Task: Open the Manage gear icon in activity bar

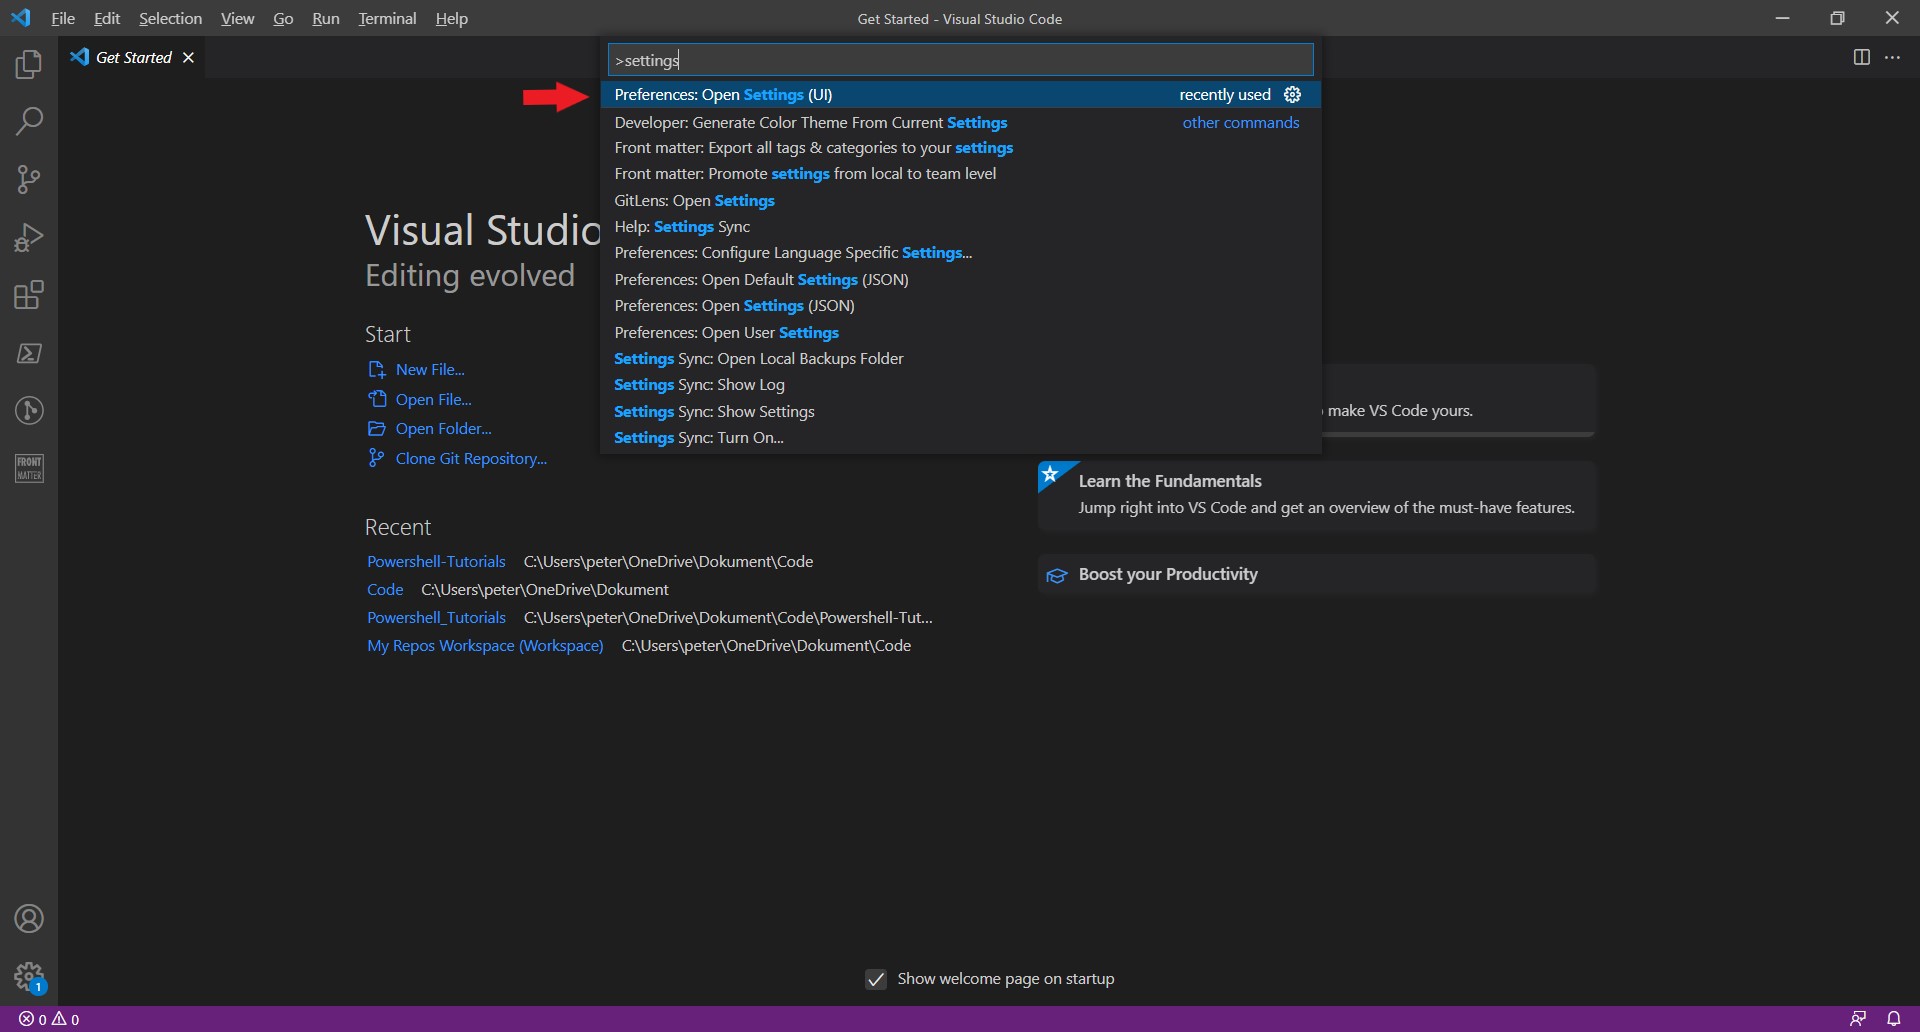Action: click(29, 976)
